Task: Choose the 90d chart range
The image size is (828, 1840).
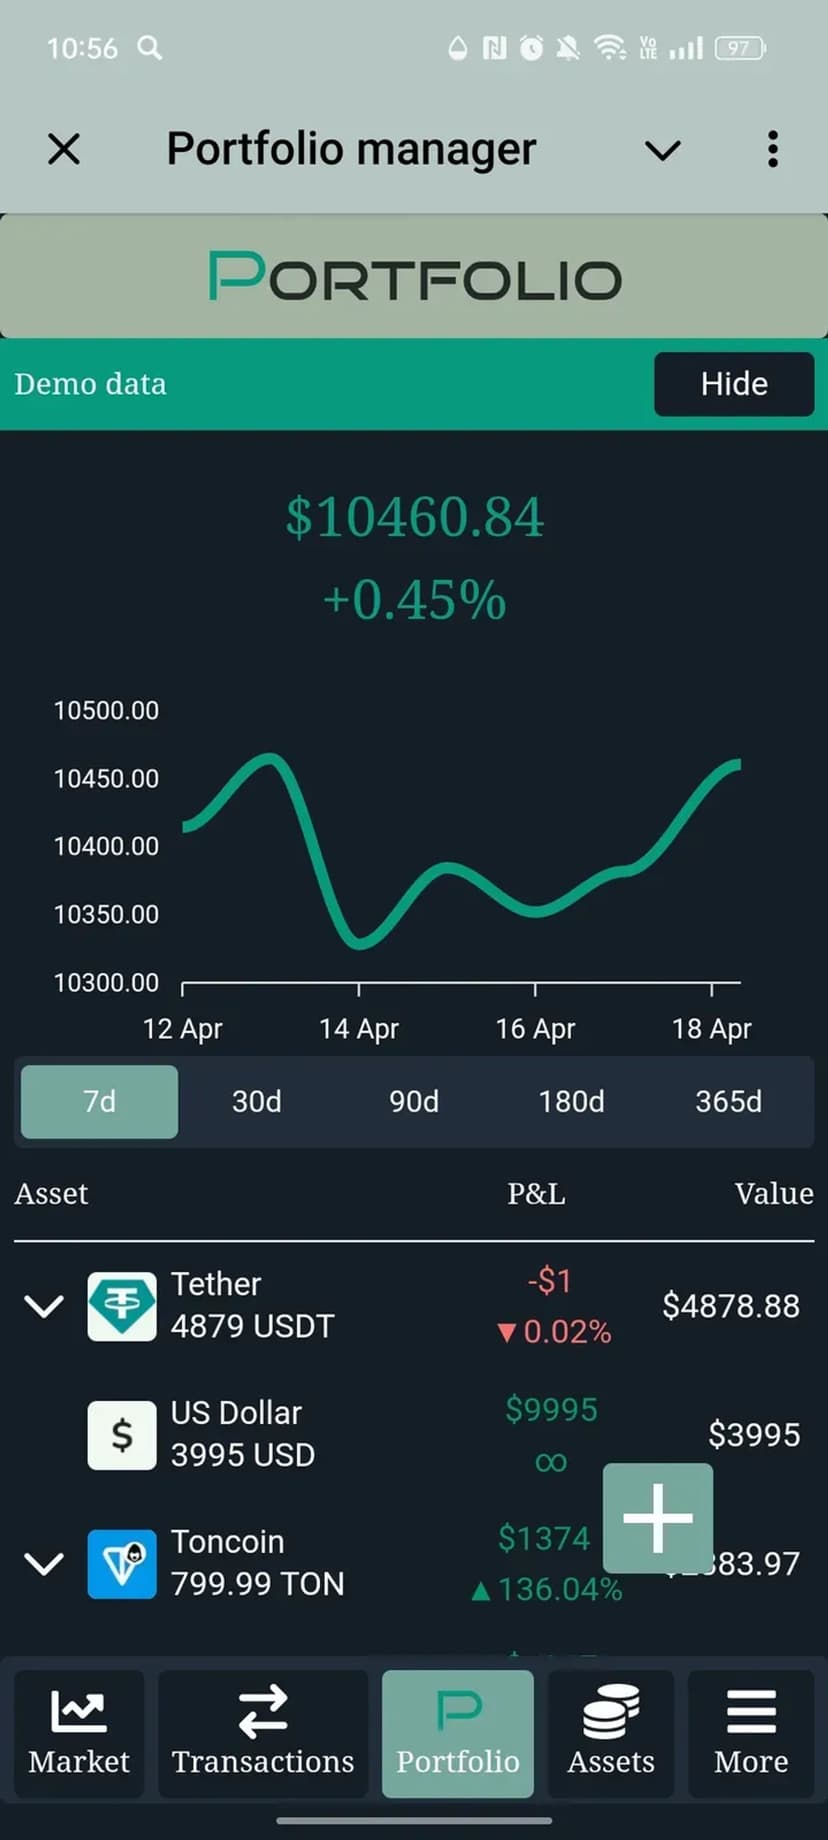Action: coord(414,1102)
